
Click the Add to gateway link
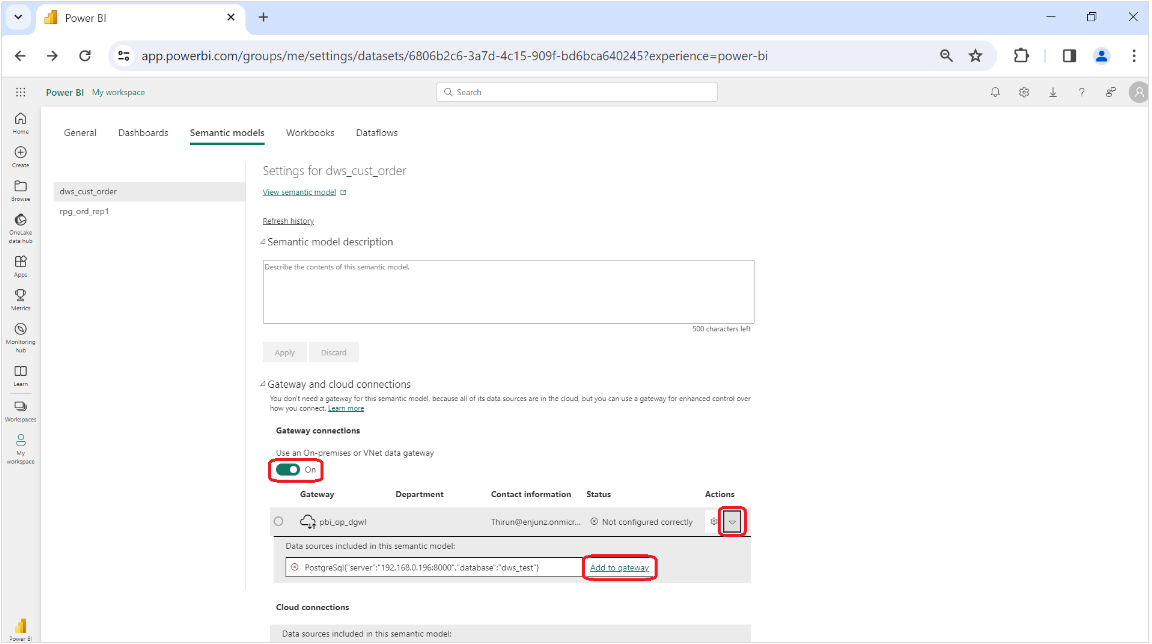(x=619, y=568)
